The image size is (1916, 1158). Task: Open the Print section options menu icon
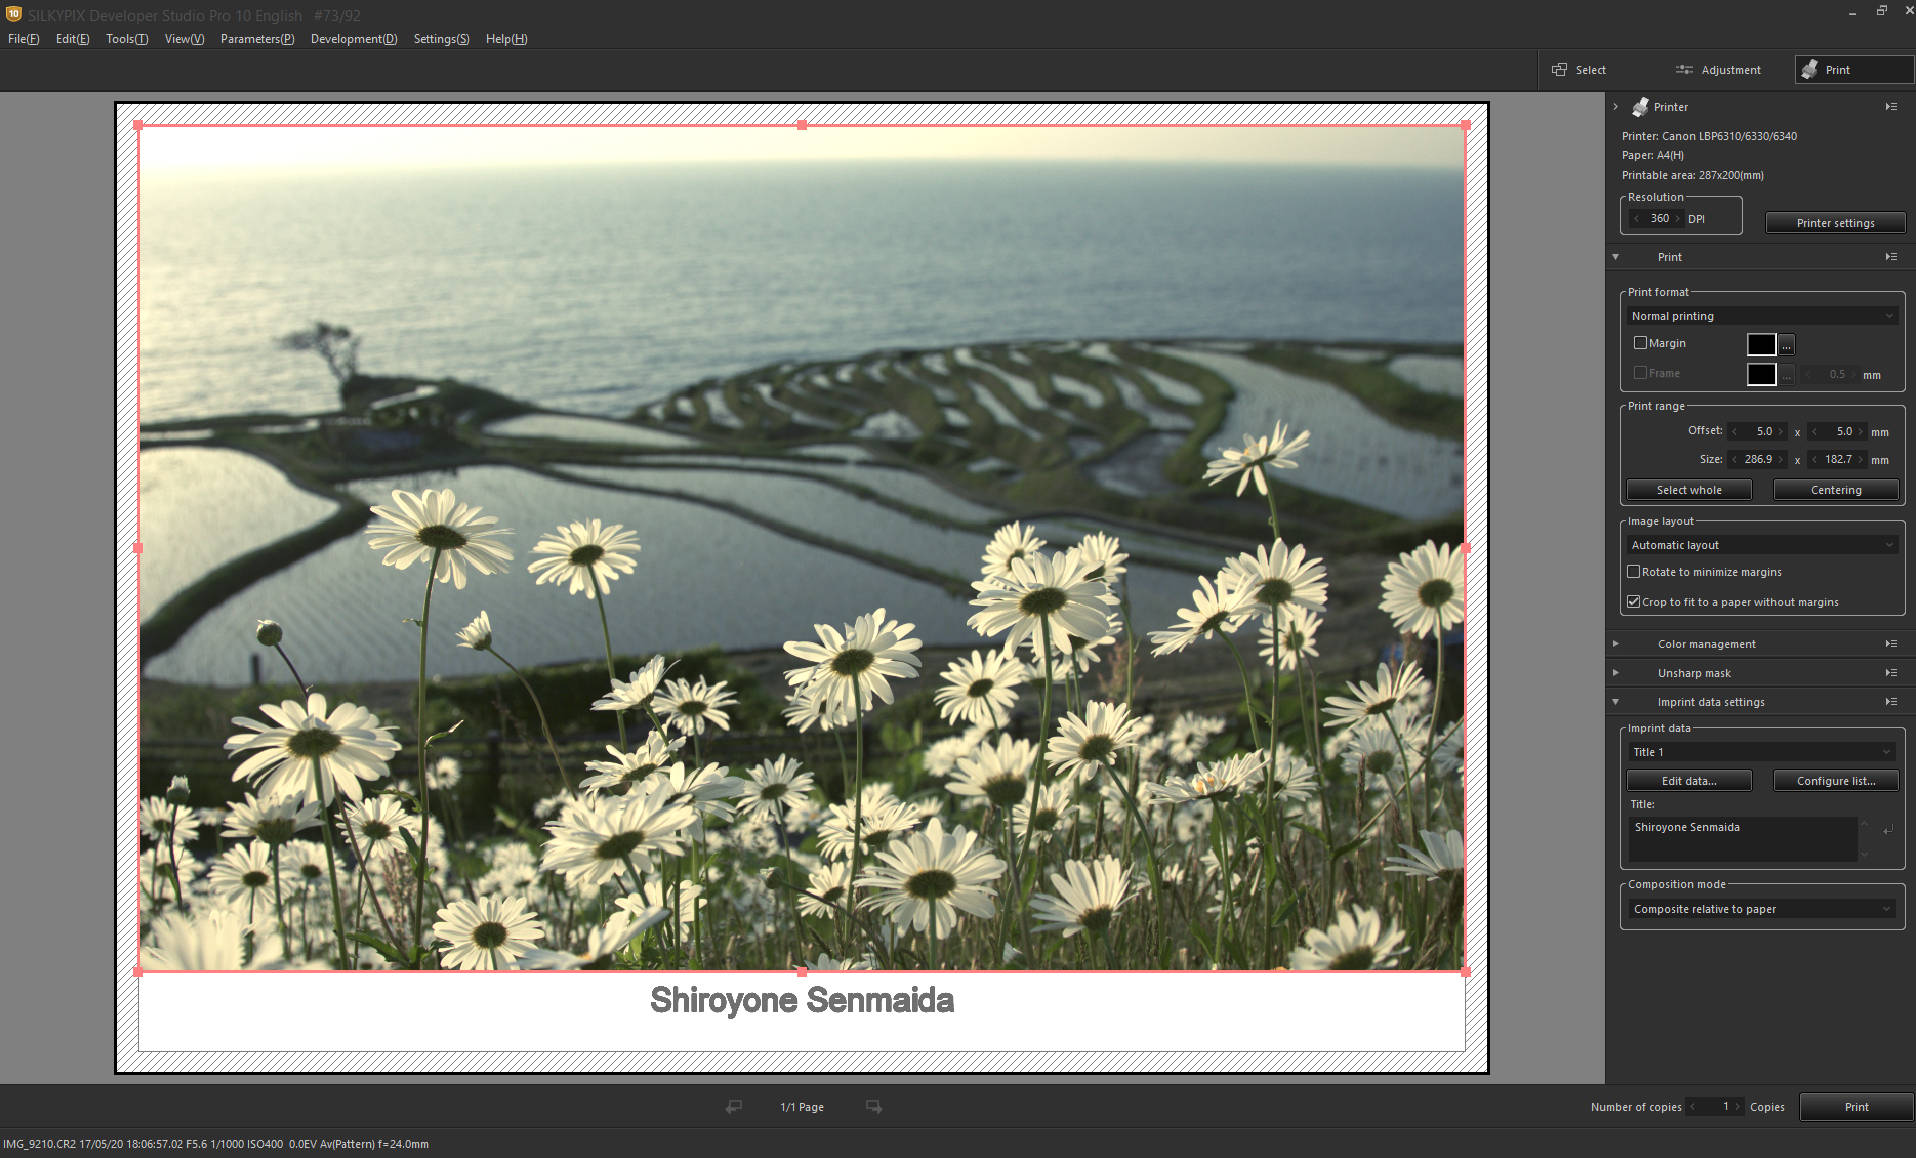(1891, 257)
